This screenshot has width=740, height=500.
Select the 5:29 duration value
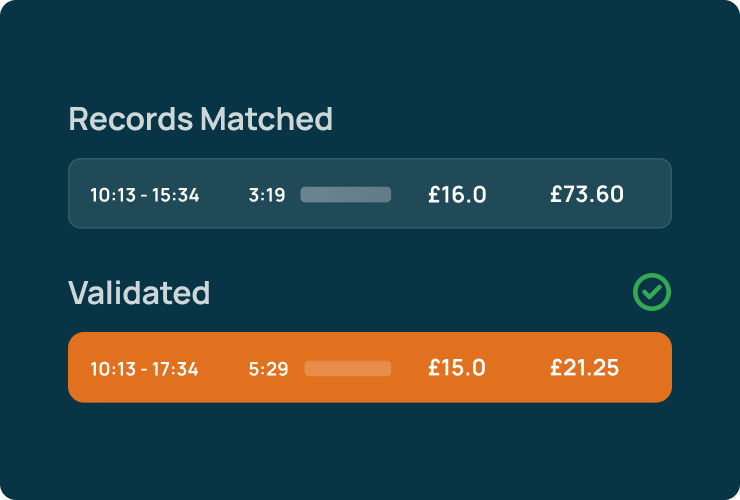269,369
